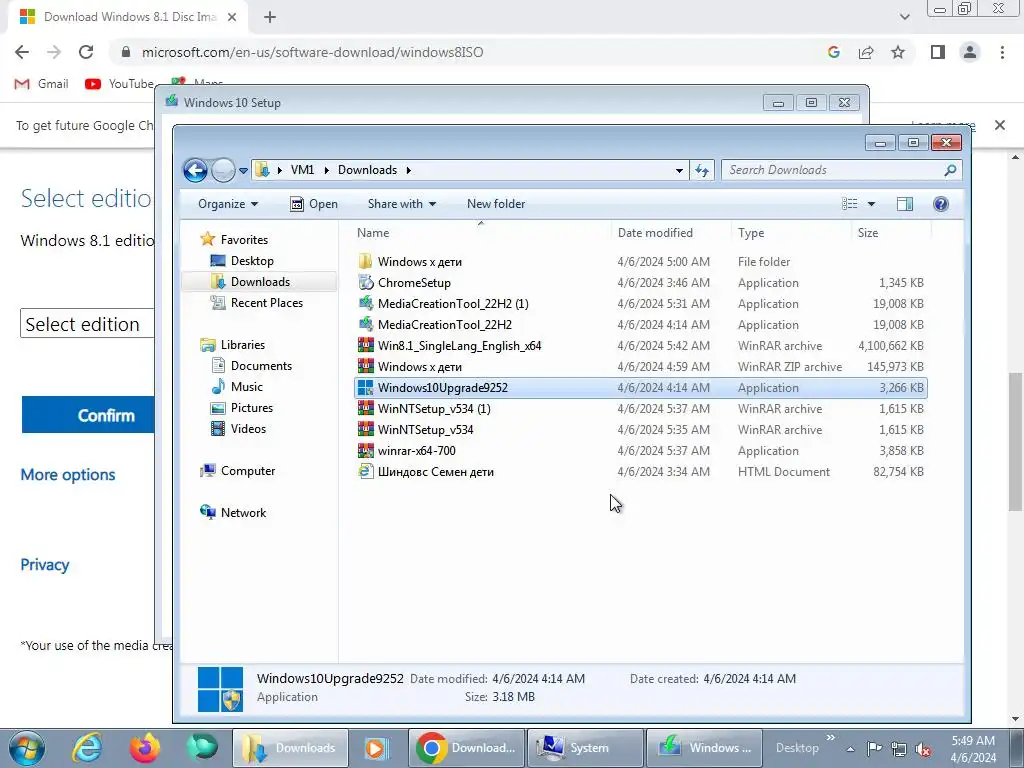Click Confirm button on Microsoft page

(x=88, y=415)
